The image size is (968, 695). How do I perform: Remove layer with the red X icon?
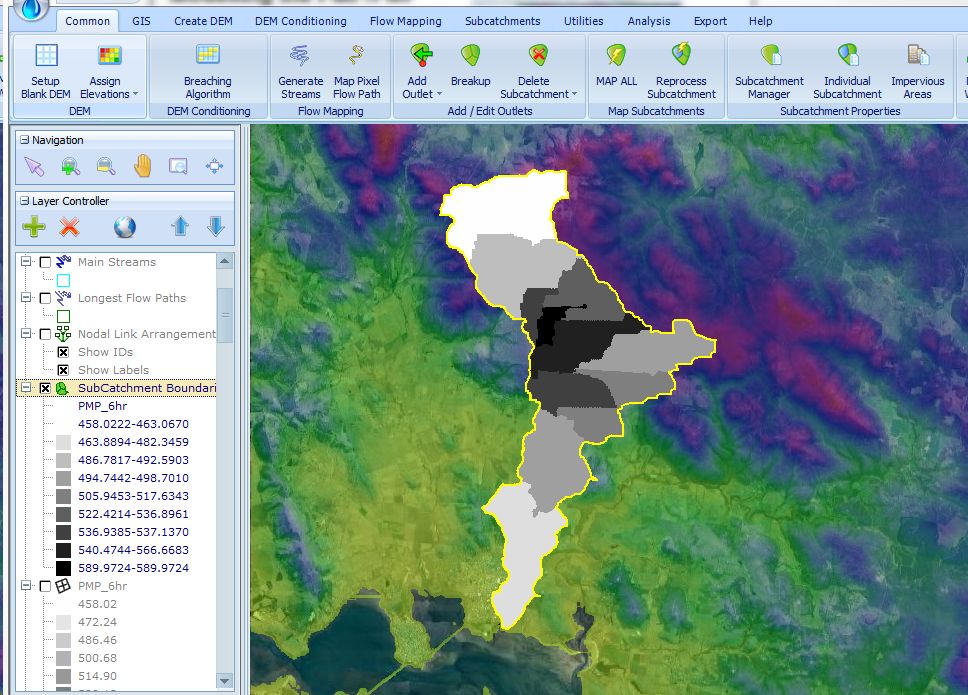point(69,227)
